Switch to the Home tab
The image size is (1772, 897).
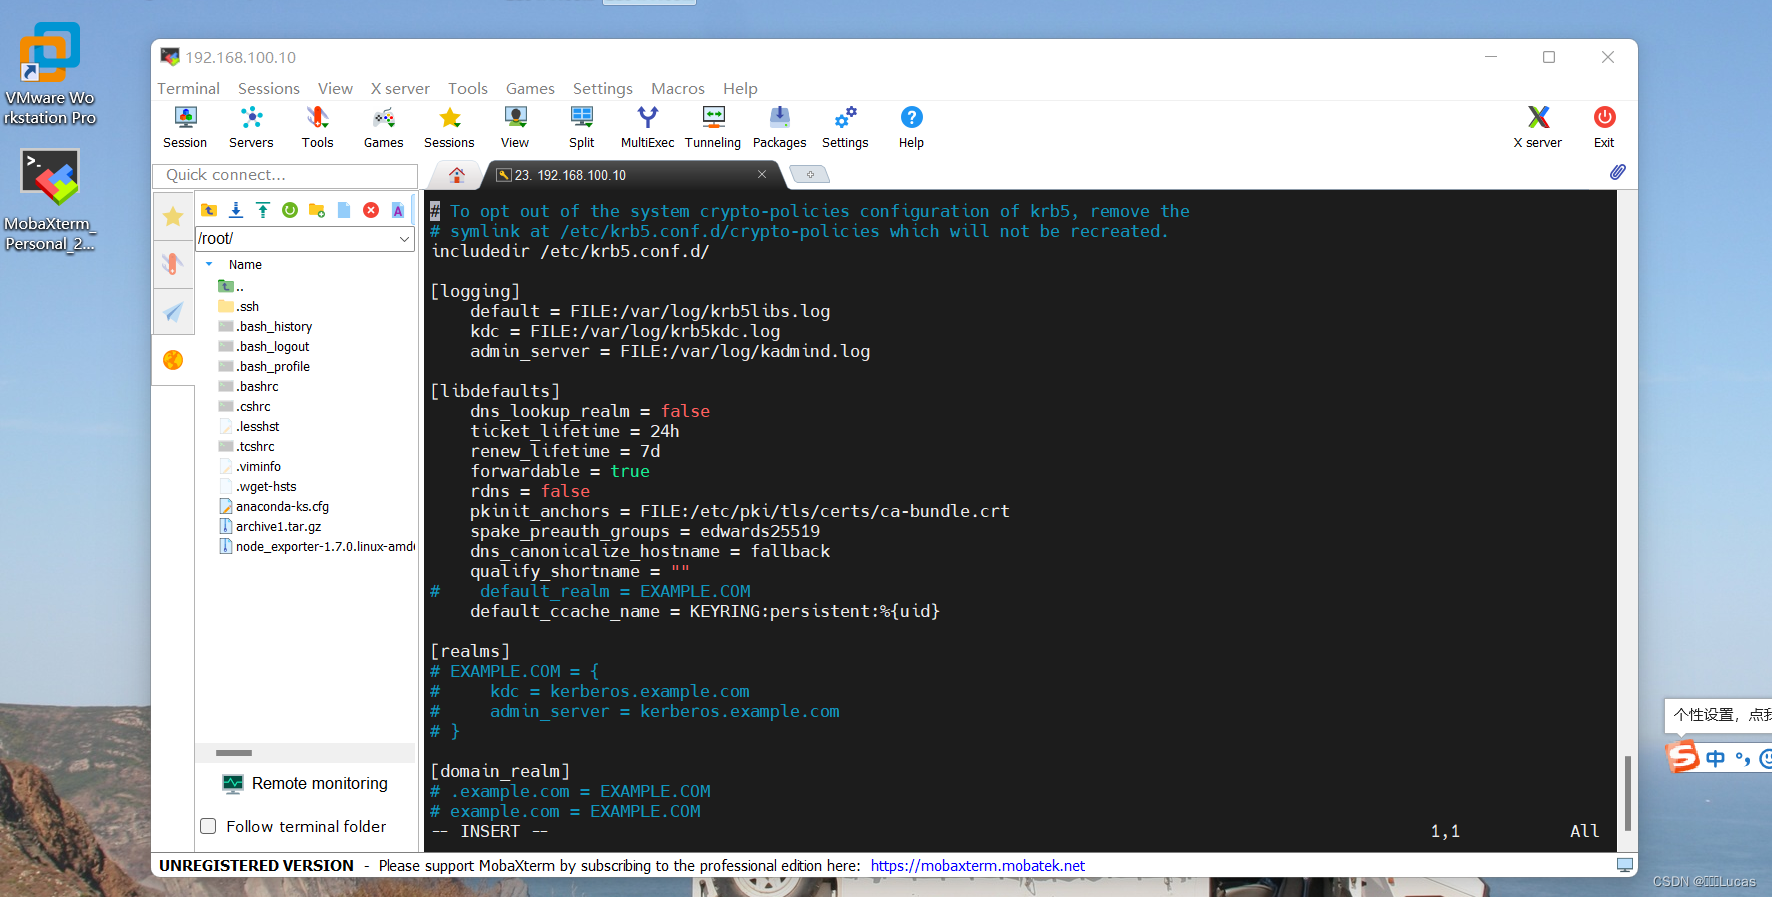click(x=457, y=175)
